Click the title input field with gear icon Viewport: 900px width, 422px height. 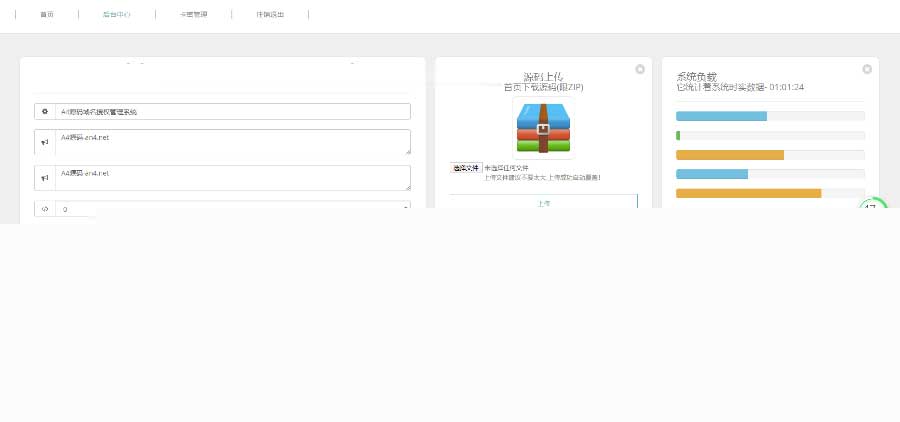coord(232,112)
